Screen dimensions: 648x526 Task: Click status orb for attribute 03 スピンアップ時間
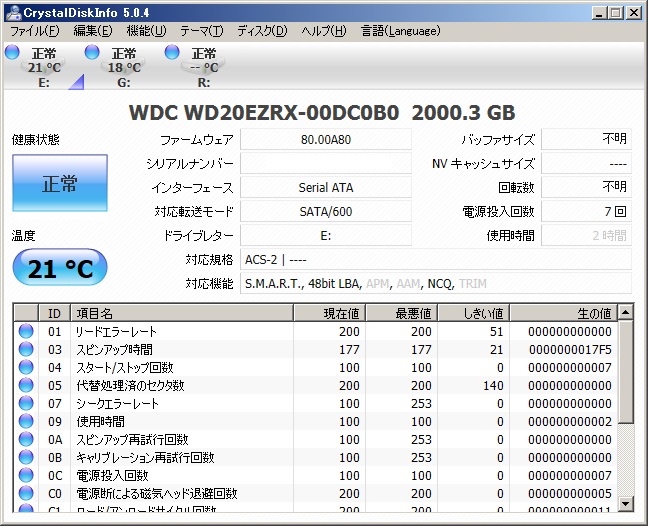point(26,349)
